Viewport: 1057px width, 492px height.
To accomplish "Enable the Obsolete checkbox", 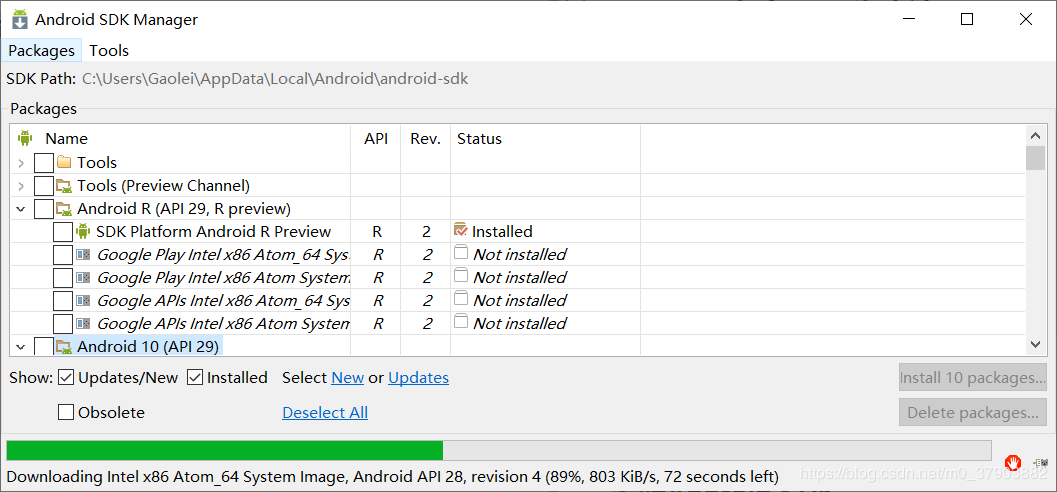I will [x=66, y=412].
